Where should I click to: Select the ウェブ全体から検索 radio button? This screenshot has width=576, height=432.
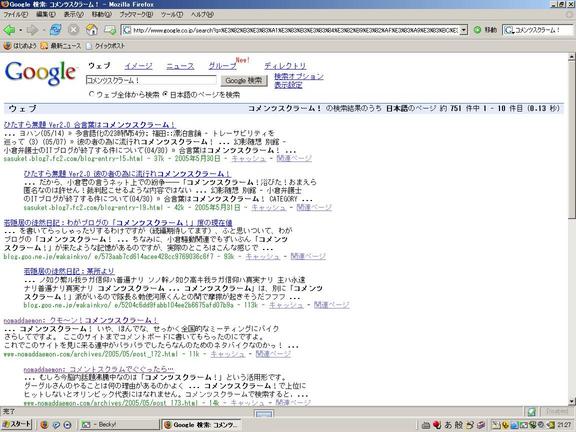pyautogui.click(x=92, y=94)
